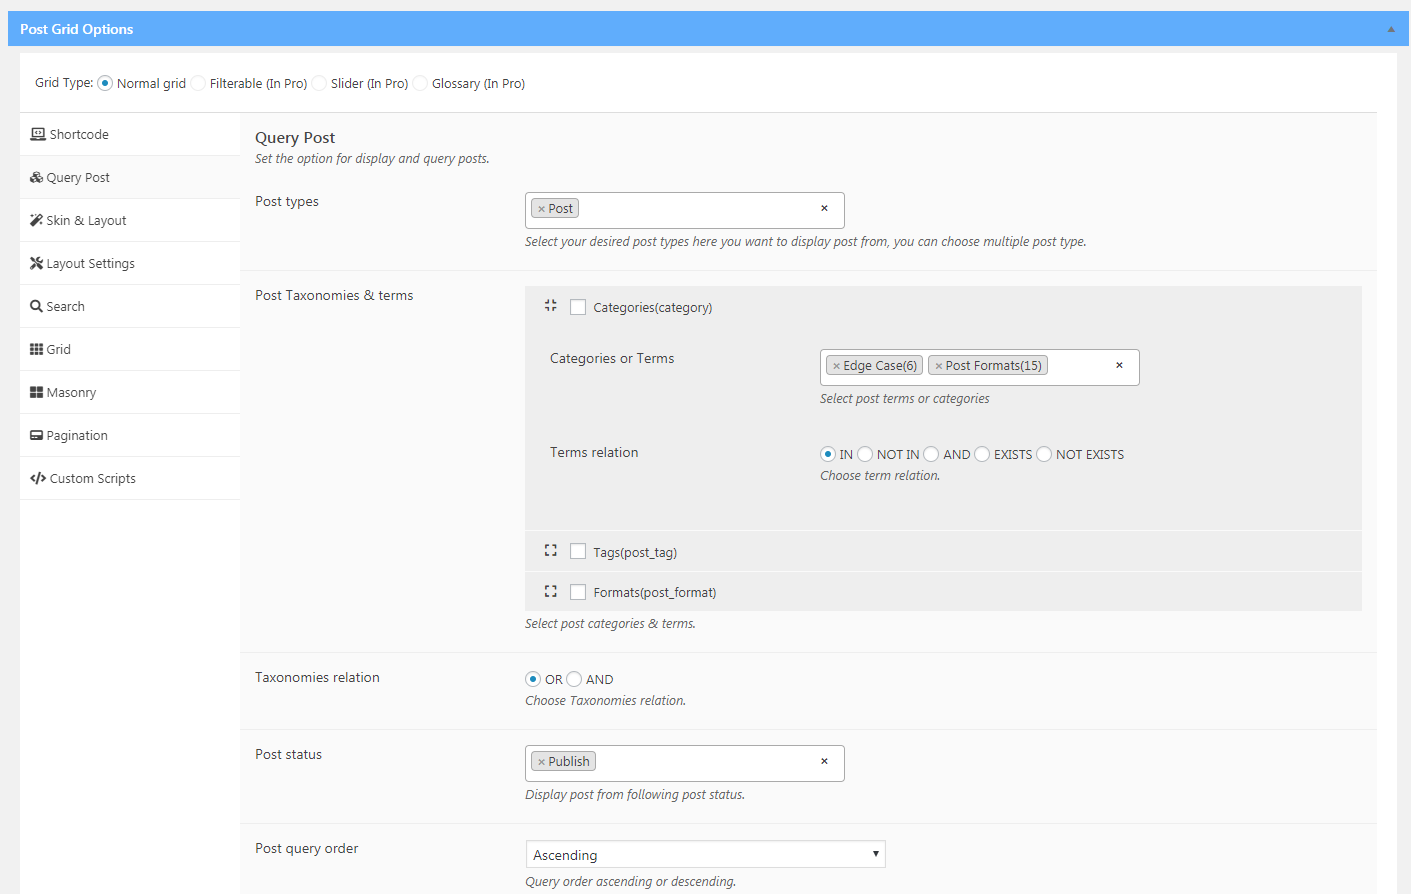Switch to the Pagination tab

pos(77,435)
